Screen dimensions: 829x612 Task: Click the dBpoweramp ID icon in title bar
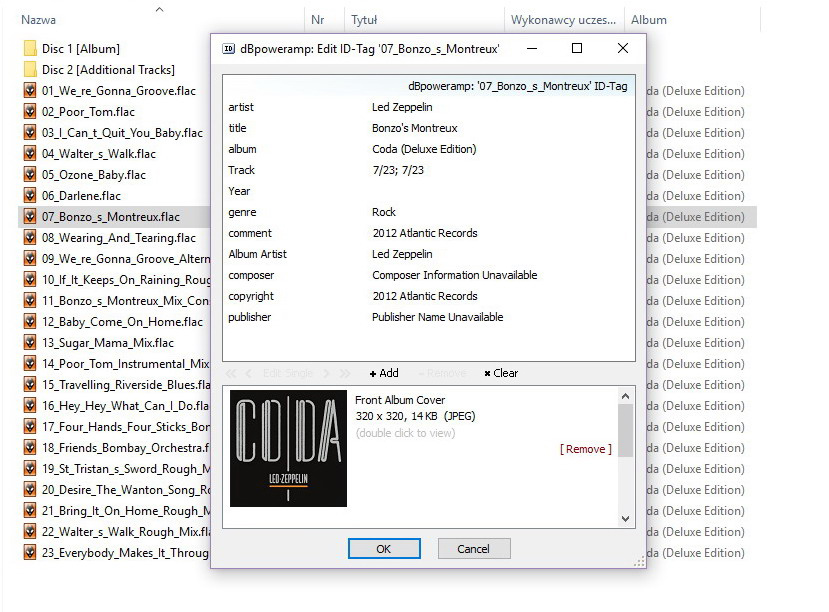[228, 49]
